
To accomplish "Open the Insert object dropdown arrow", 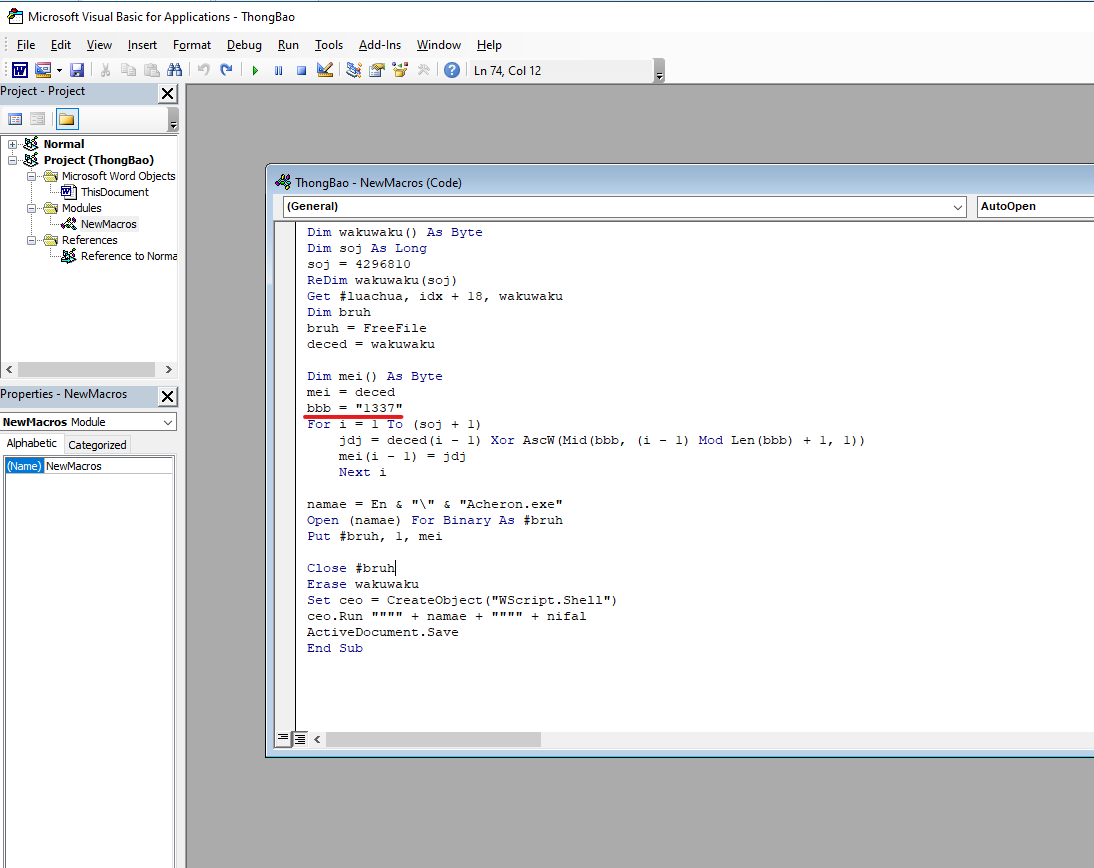I will [x=59, y=70].
